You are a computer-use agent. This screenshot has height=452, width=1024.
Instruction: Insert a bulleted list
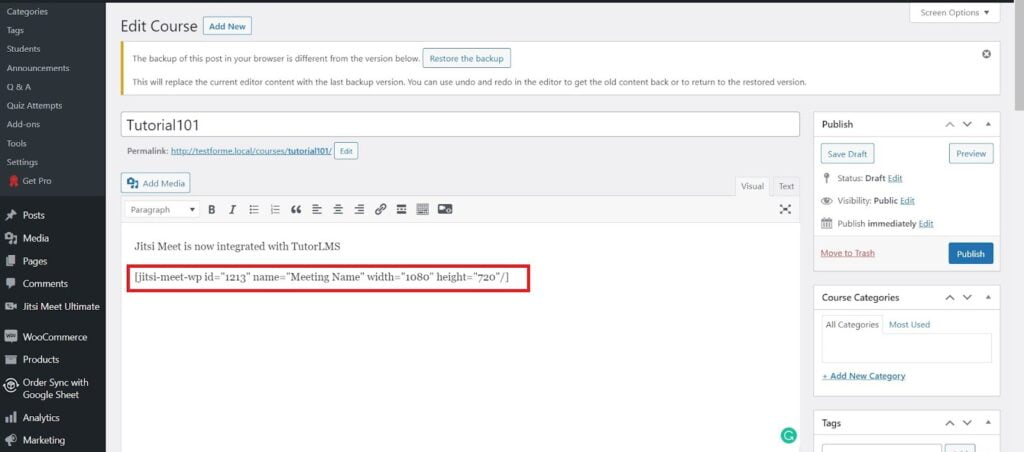pyautogui.click(x=254, y=210)
